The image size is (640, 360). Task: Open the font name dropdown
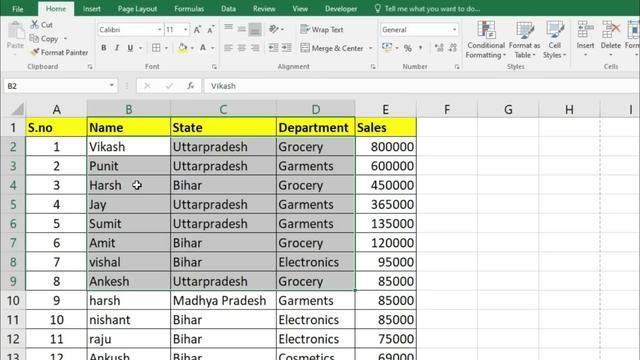[x=160, y=29]
